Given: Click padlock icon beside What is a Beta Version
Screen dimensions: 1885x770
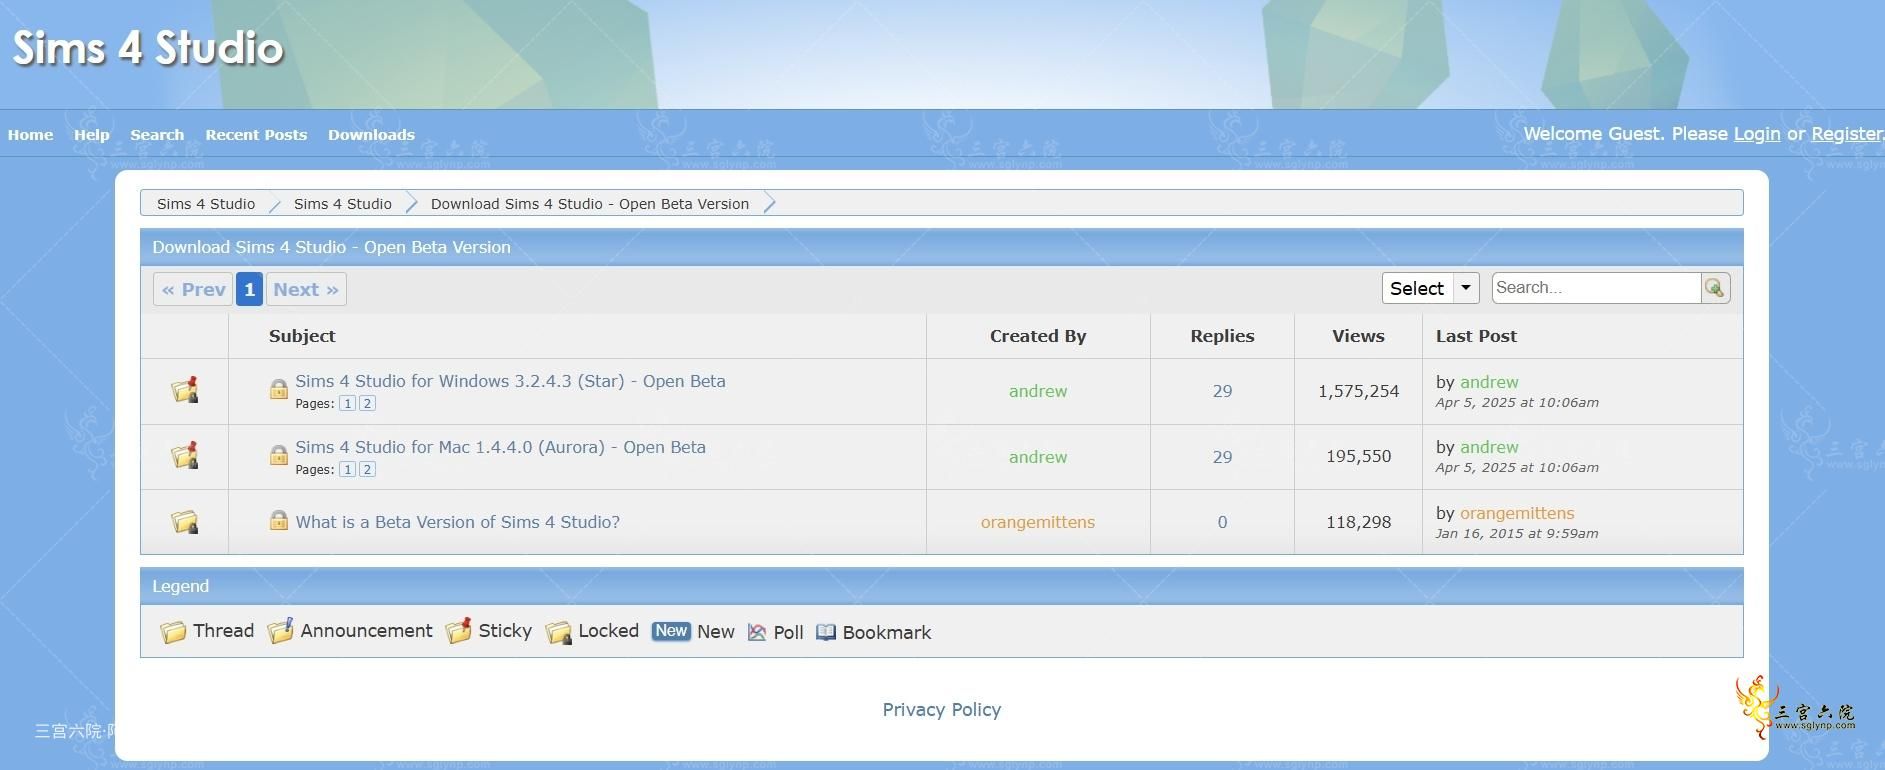Looking at the screenshot, I should 279,520.
